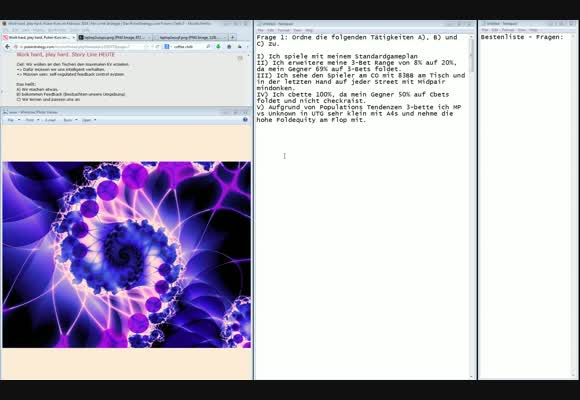
Task: Click the green download arrow icon
Action: (218, 47)
